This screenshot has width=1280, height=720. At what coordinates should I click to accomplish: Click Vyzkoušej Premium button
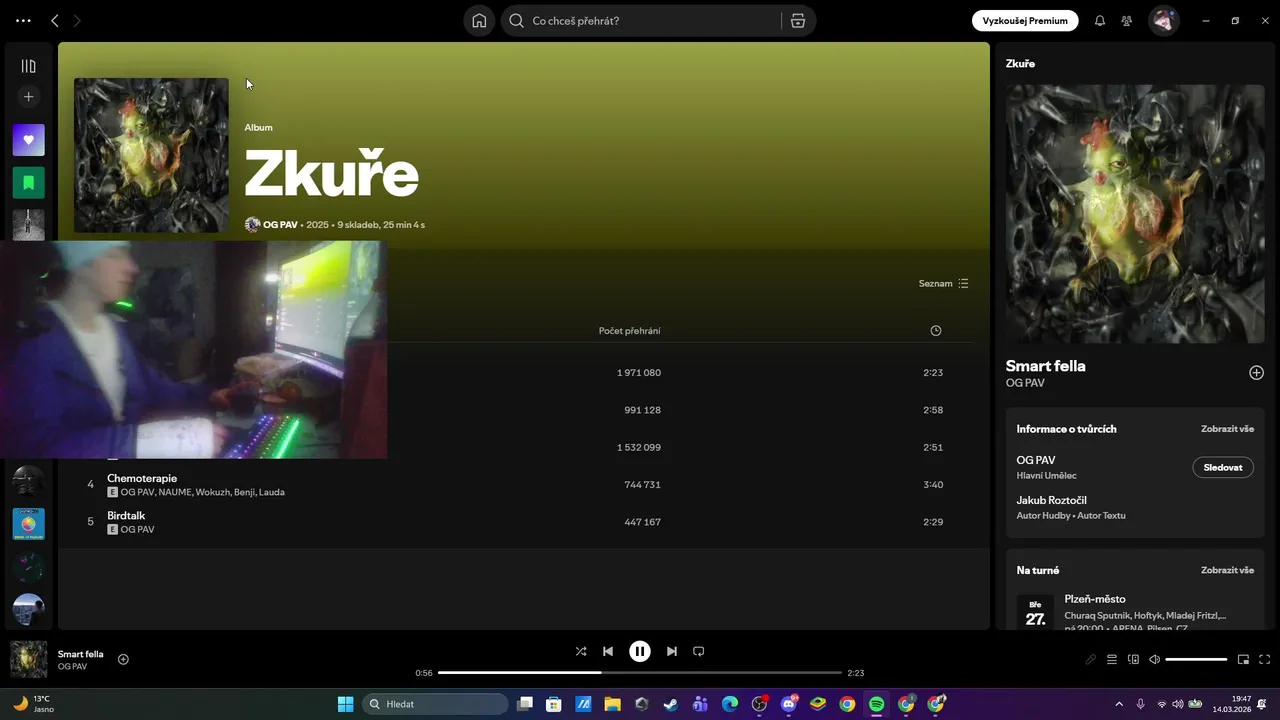[1025, 21]
